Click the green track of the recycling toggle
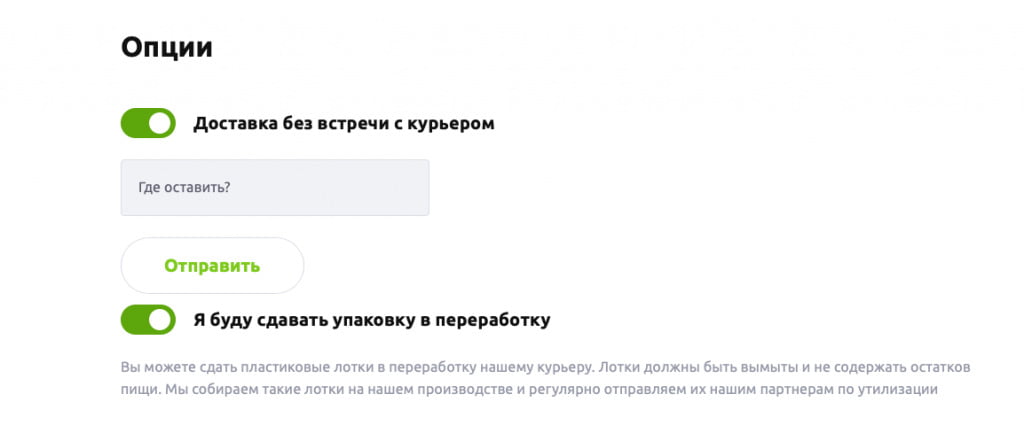Viewport: 1024px width, 448px height. 134,320
